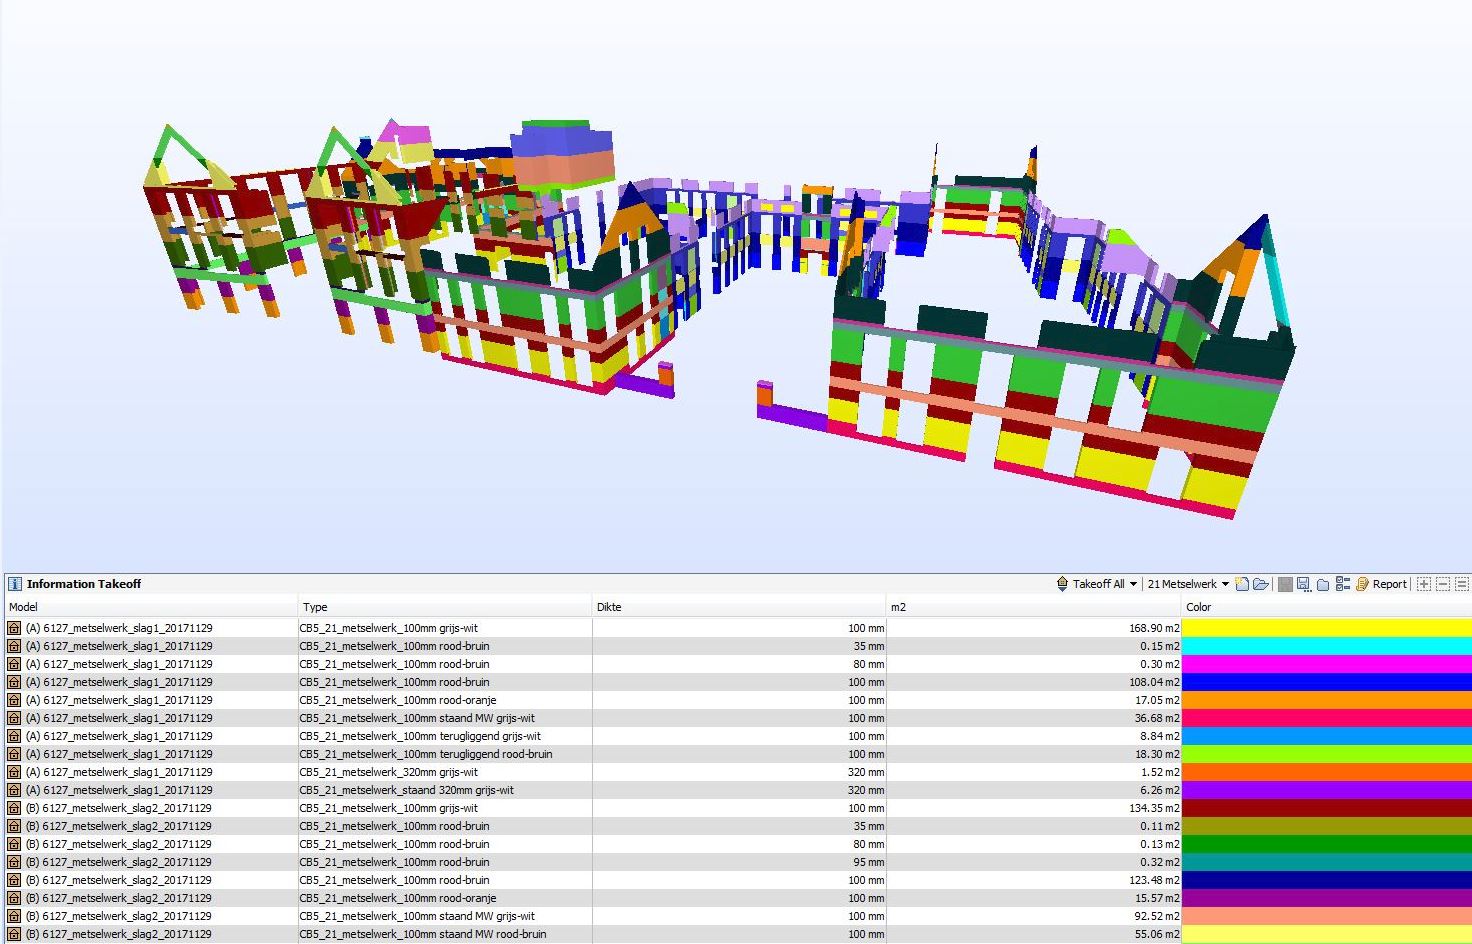The height and width of the screenshot is (944, 1472).
Task: Pick the yellow color swatch for 168.90 m2
Action: pyautogui.click(x=1327, y=628)
